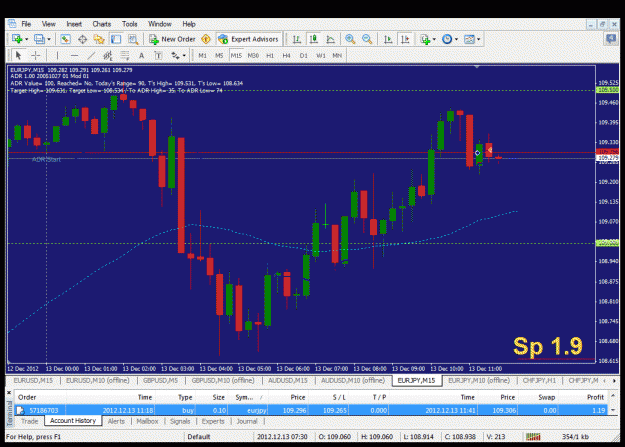The height and width of the screenshot is (447, 625).
Task: Toggle the Terminal window toolbar icon
Action: 116,39
